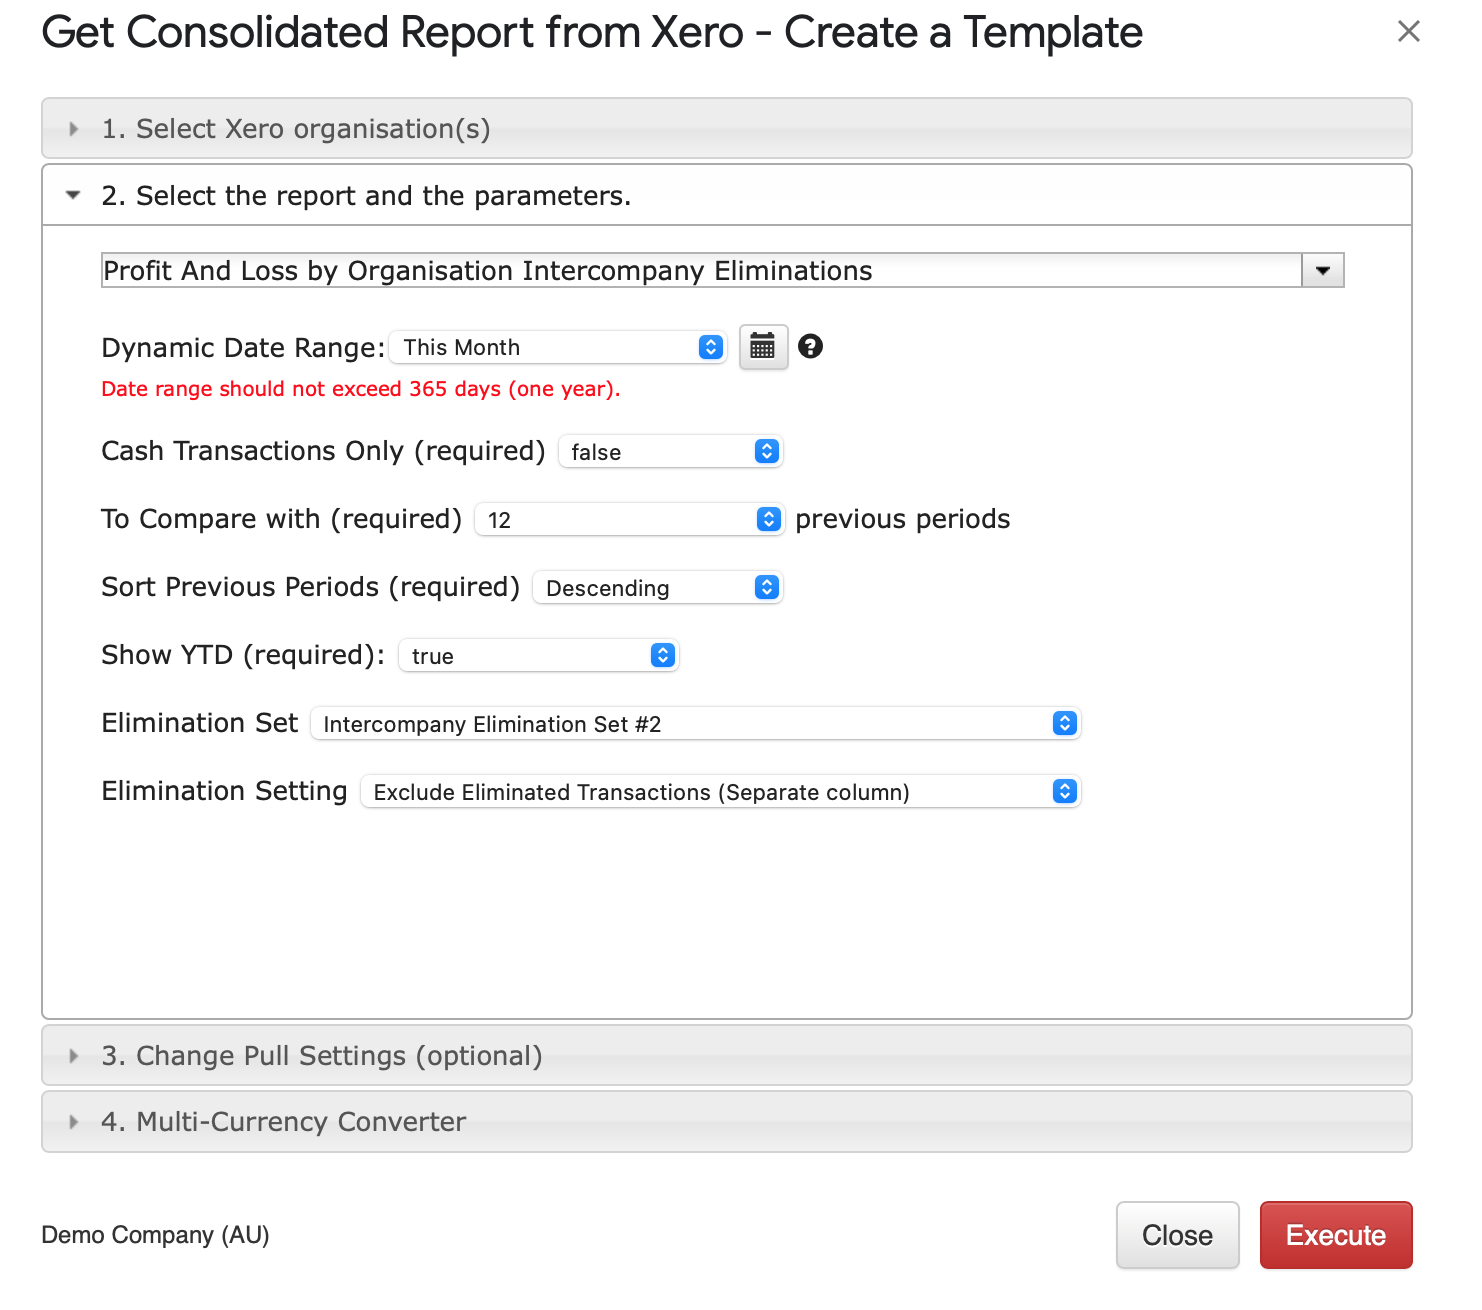Change the To Compare with periods dropdown

[x=629, y=519]
